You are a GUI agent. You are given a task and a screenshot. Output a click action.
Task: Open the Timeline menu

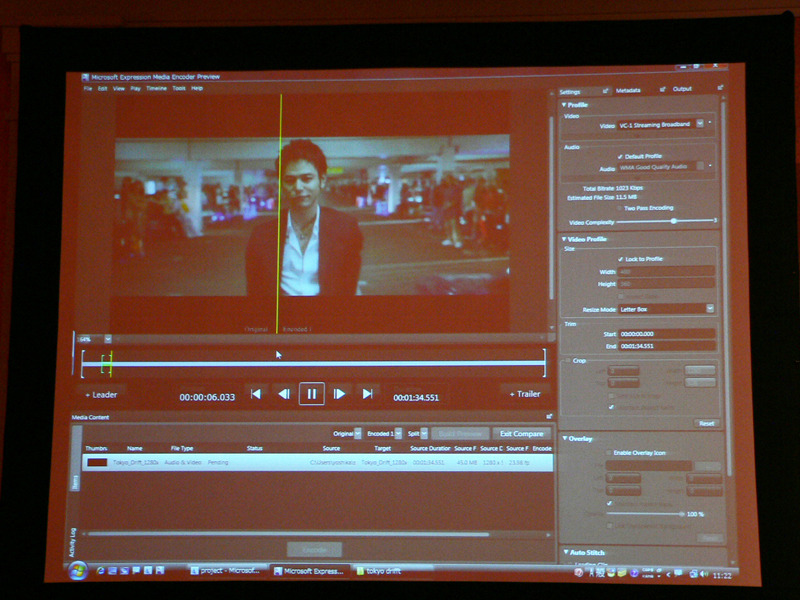point(157,88)
